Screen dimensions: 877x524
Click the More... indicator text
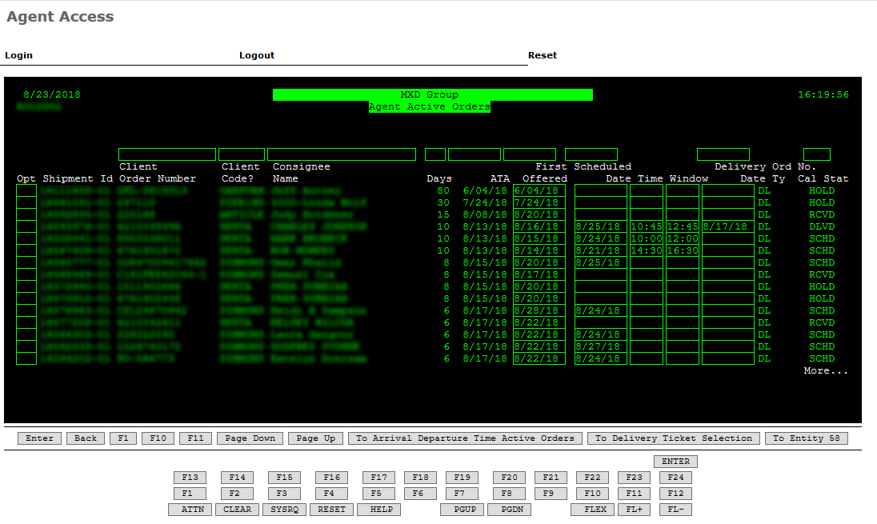pos(826,371)
